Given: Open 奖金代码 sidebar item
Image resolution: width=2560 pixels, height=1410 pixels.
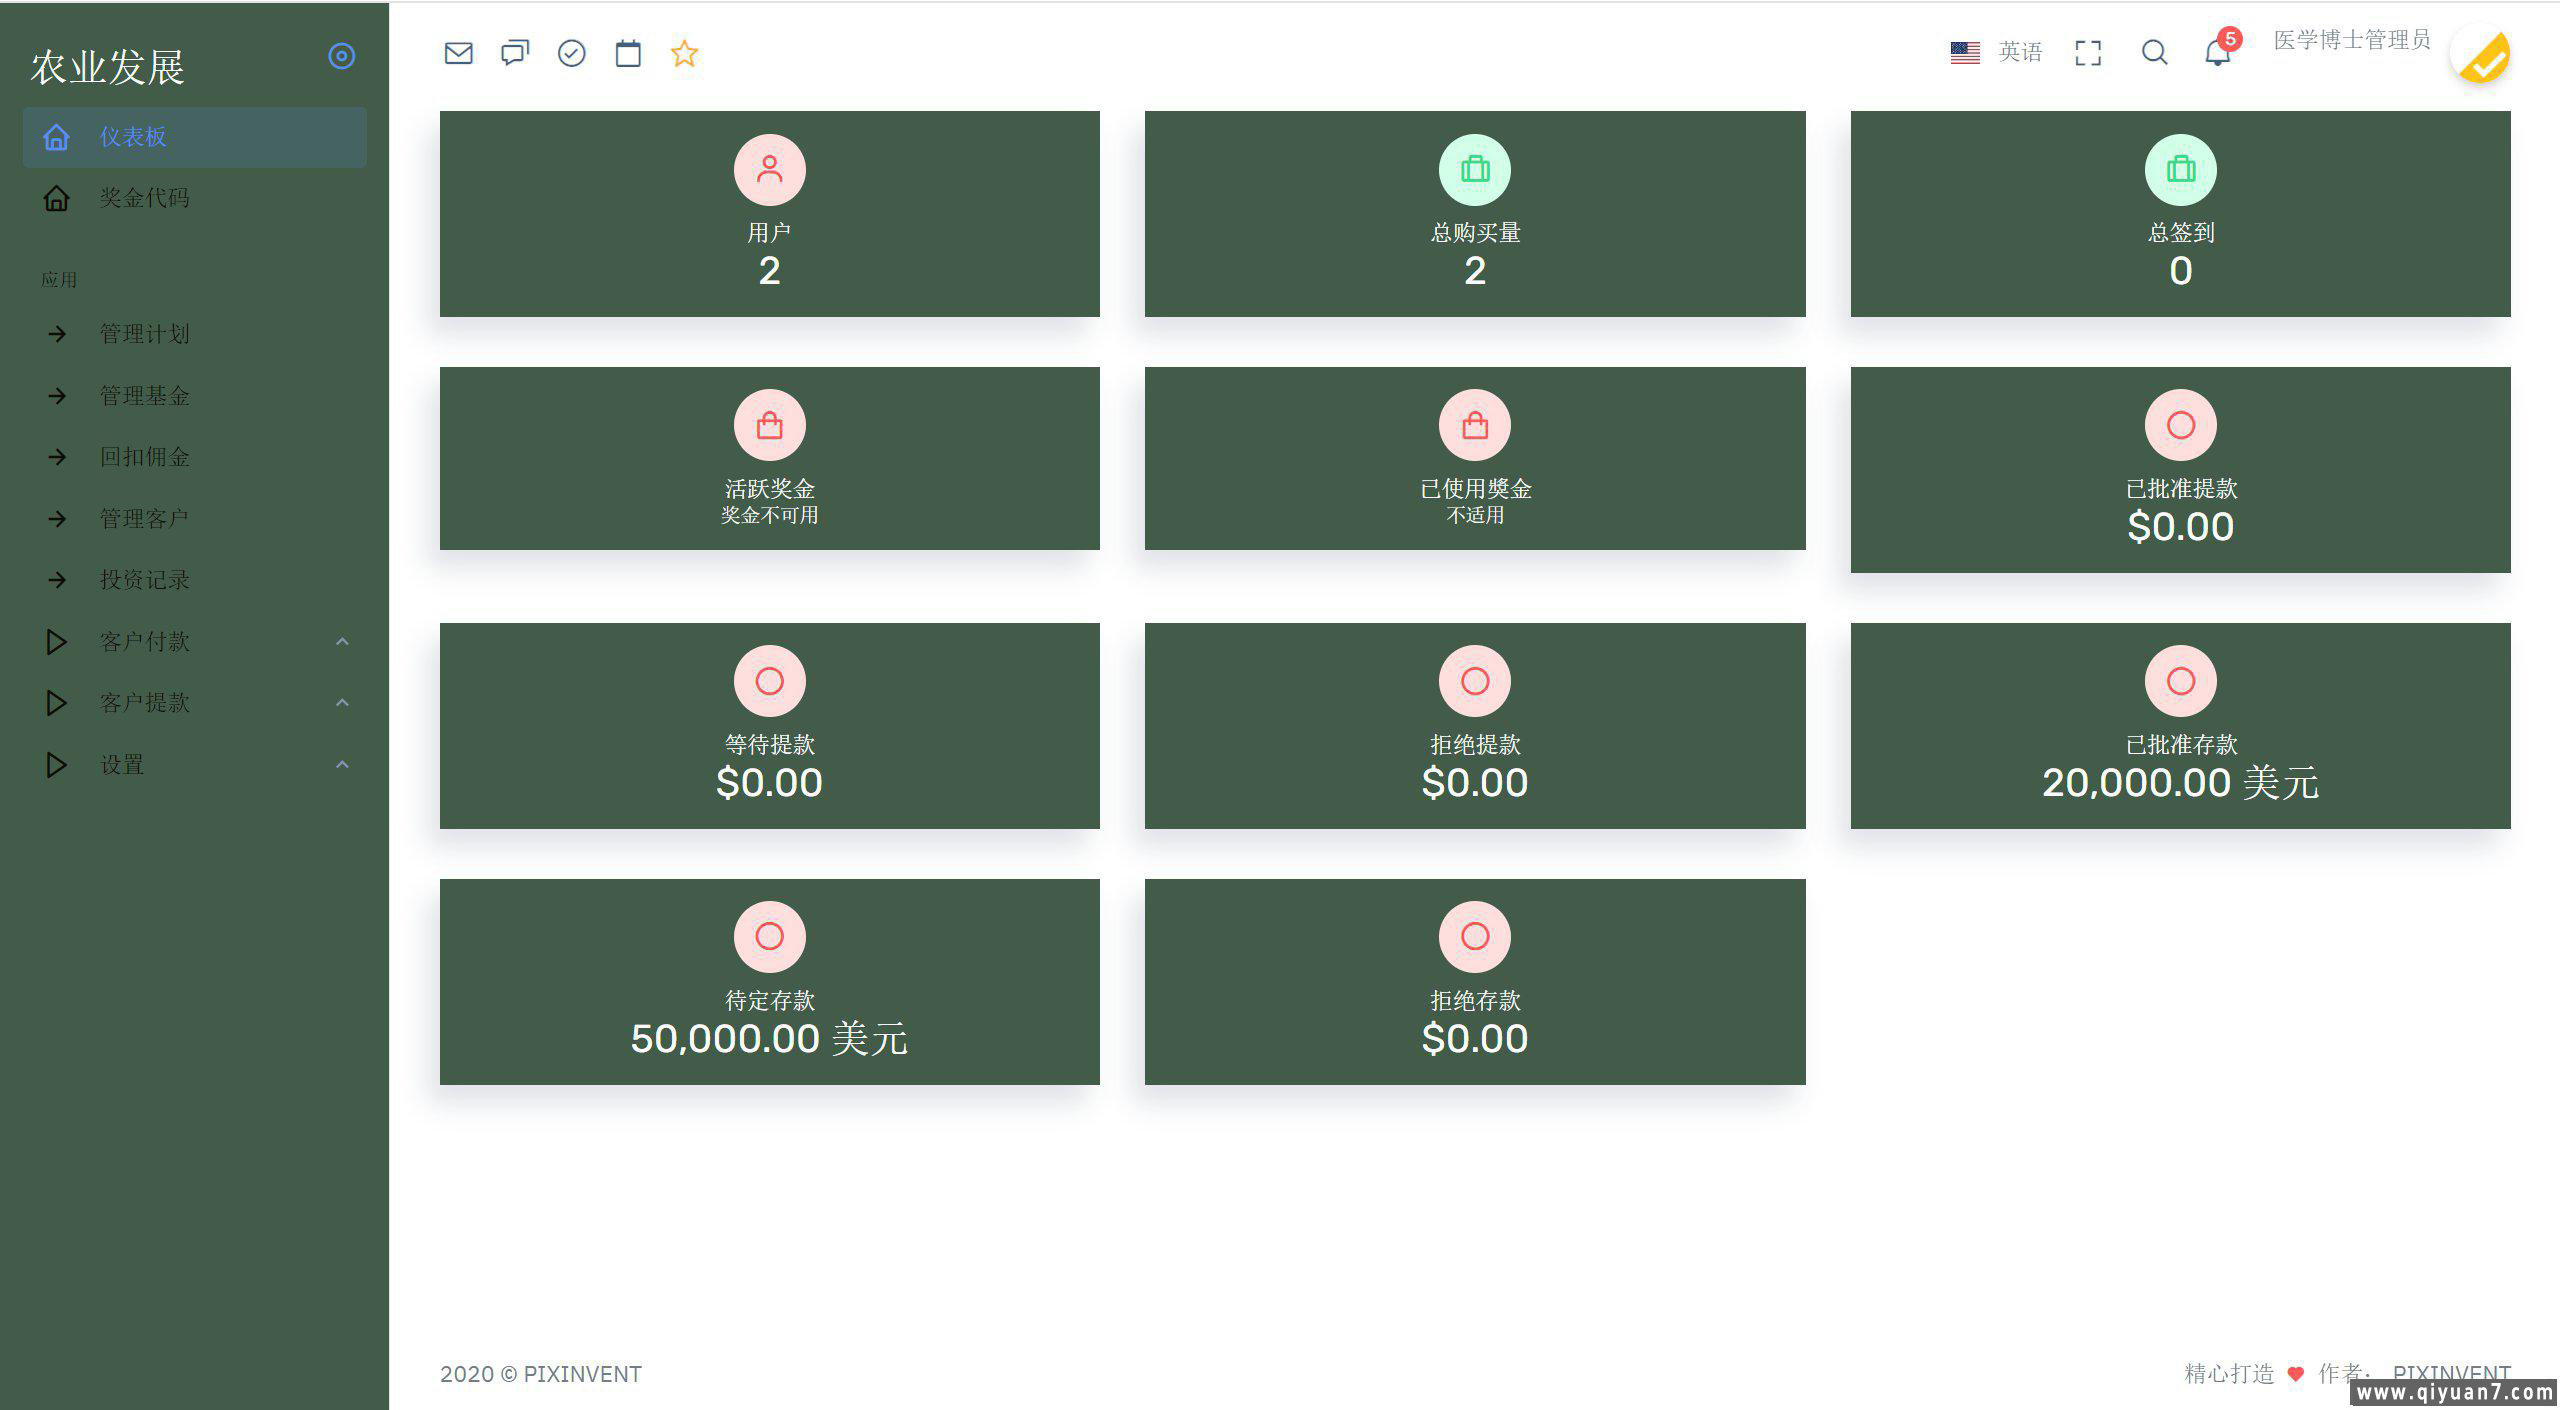Looking at the screenshot, I should point(144,198).
